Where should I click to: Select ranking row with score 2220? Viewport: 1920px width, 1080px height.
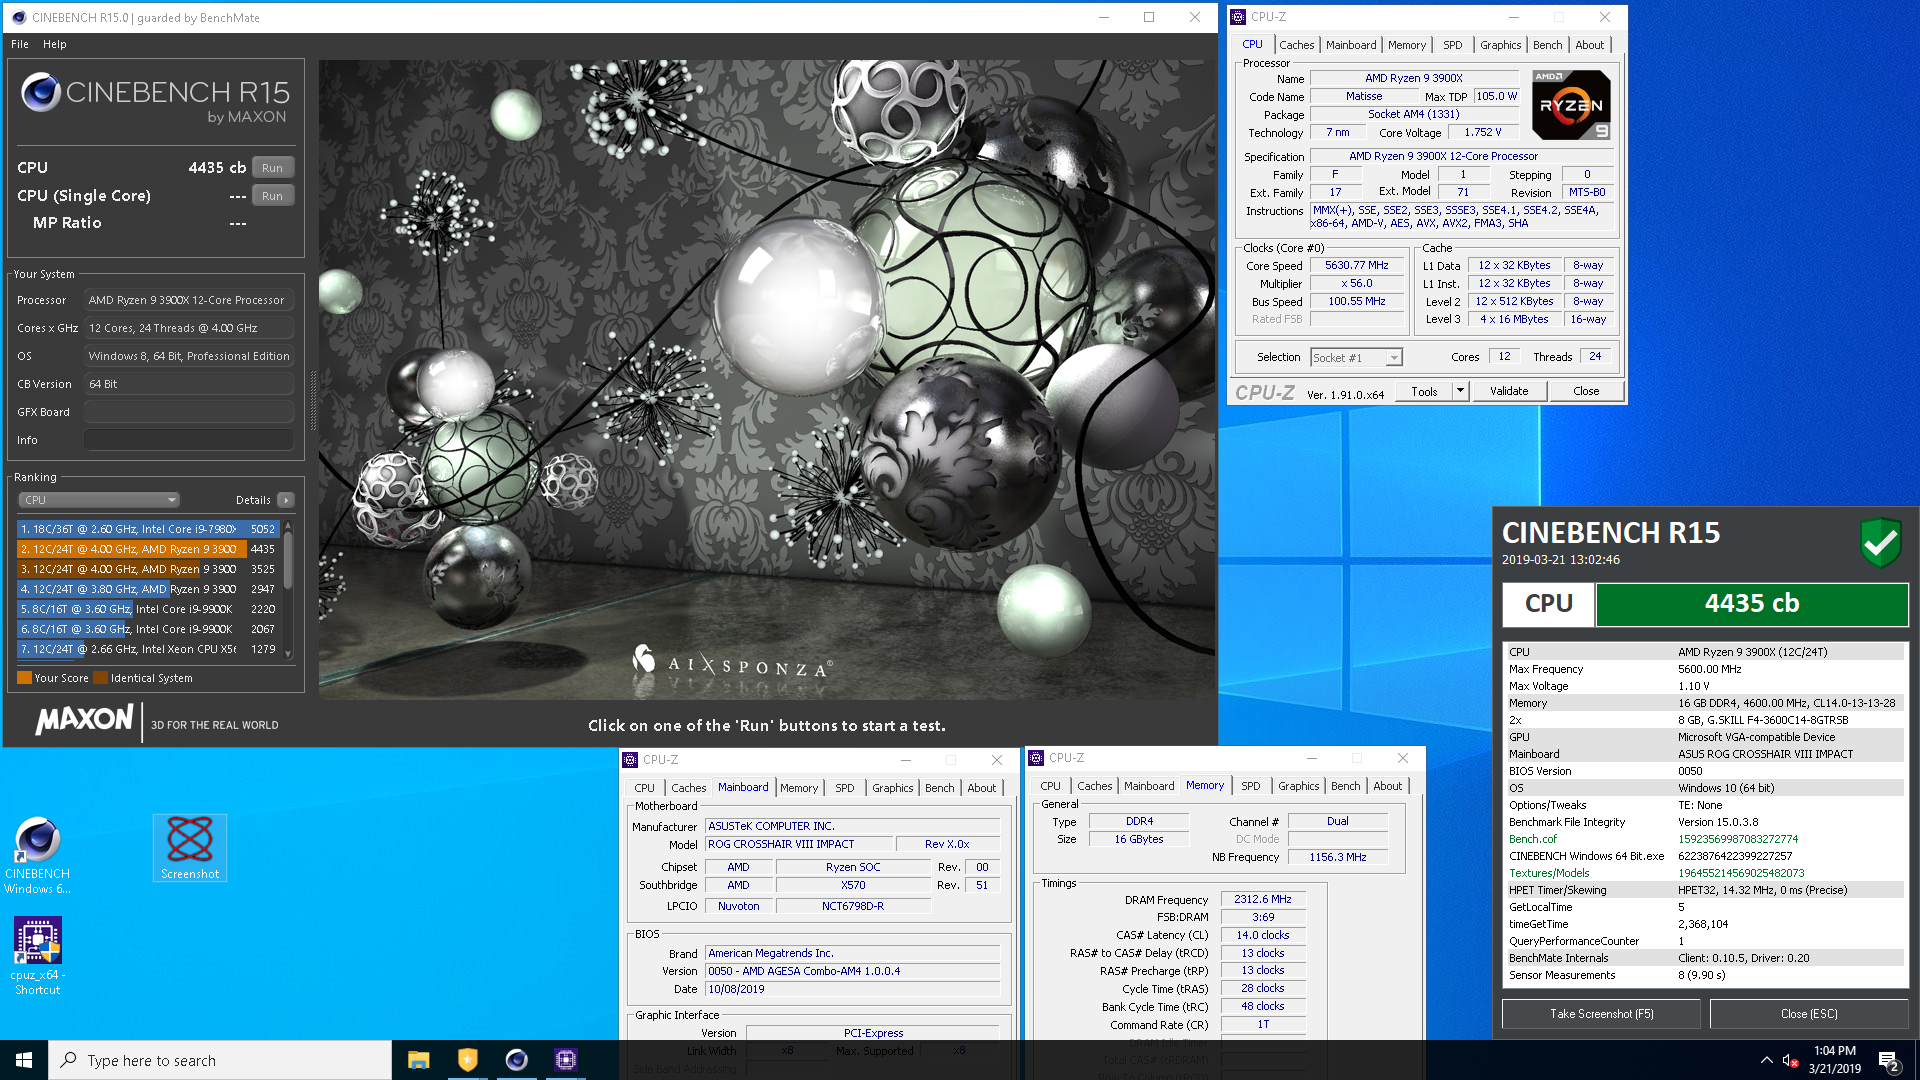pos(148,609)
